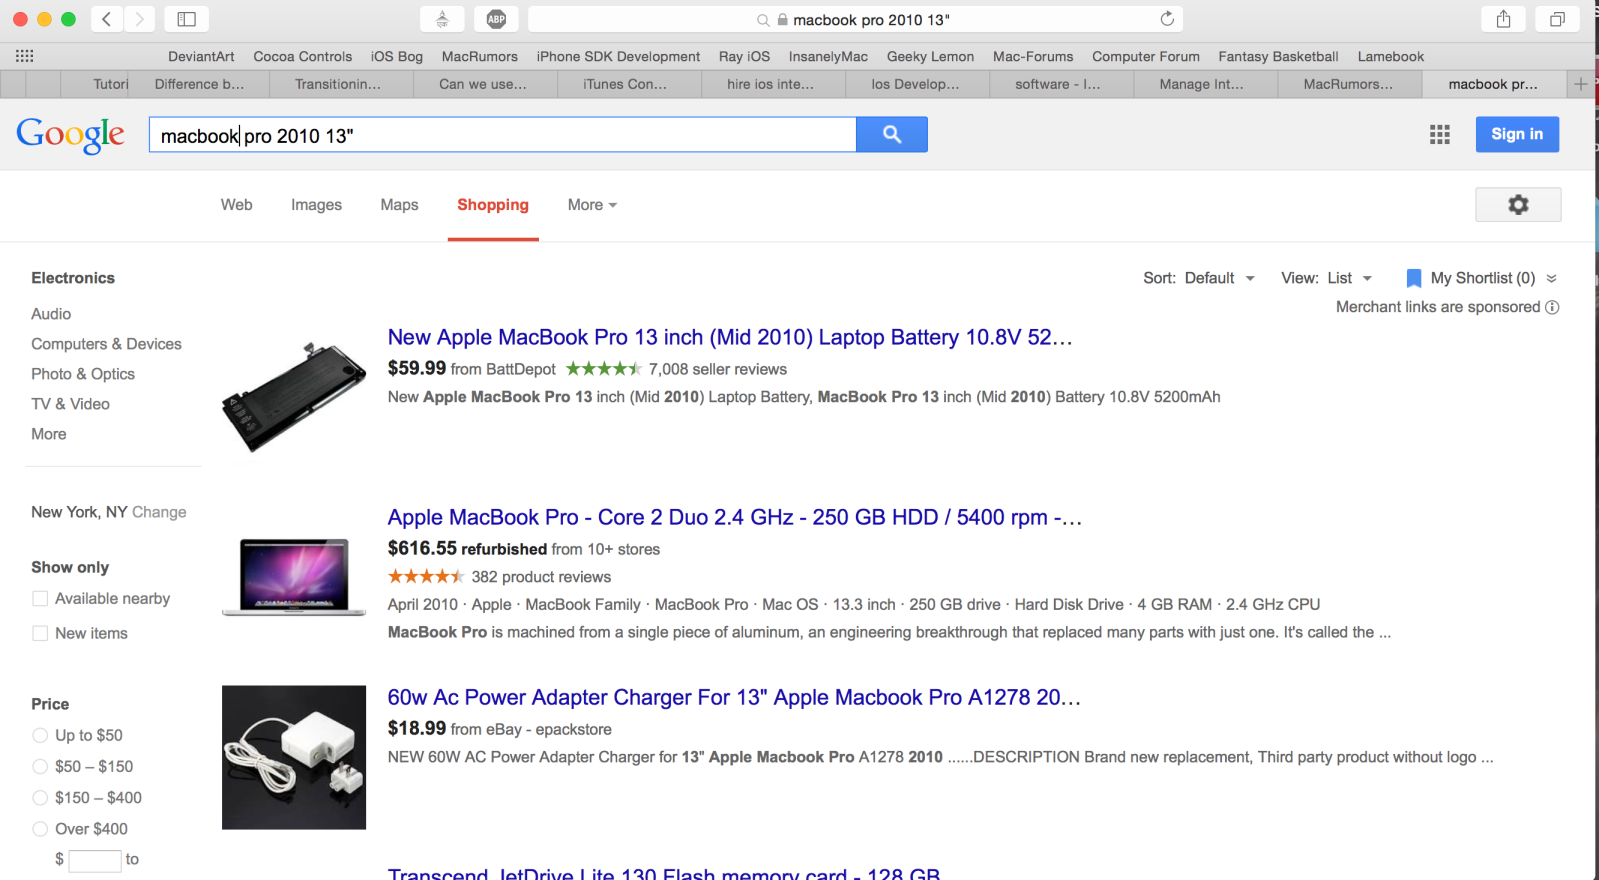This screenshot has height=880, width=1599.
Task: Open the MacBook Pro laptop thumbnail
Action: tap(294, 577)
